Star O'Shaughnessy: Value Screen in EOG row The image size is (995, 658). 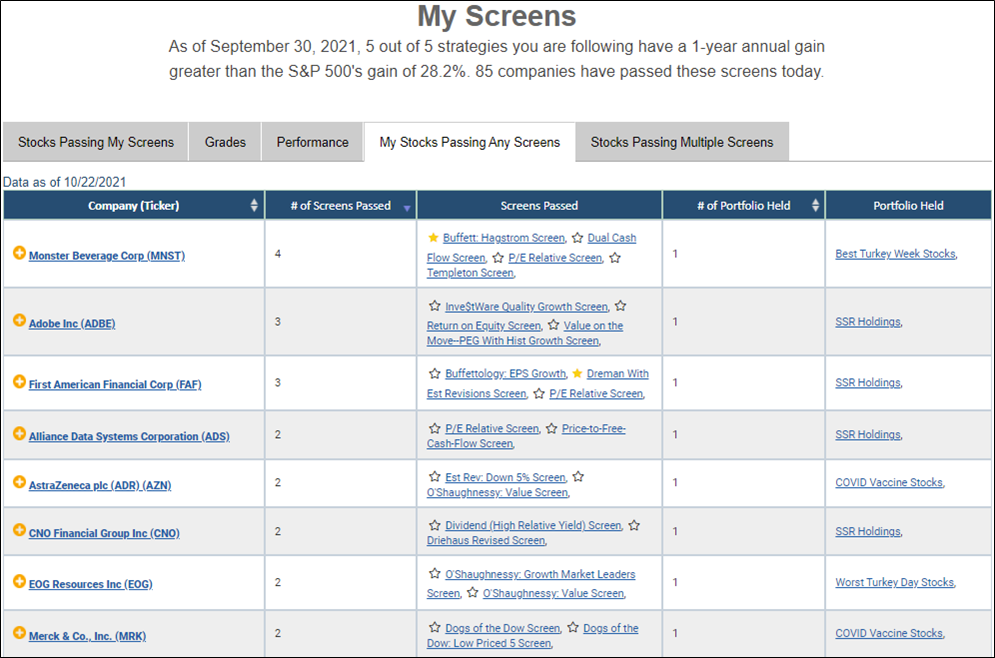(x=473, y=593)
